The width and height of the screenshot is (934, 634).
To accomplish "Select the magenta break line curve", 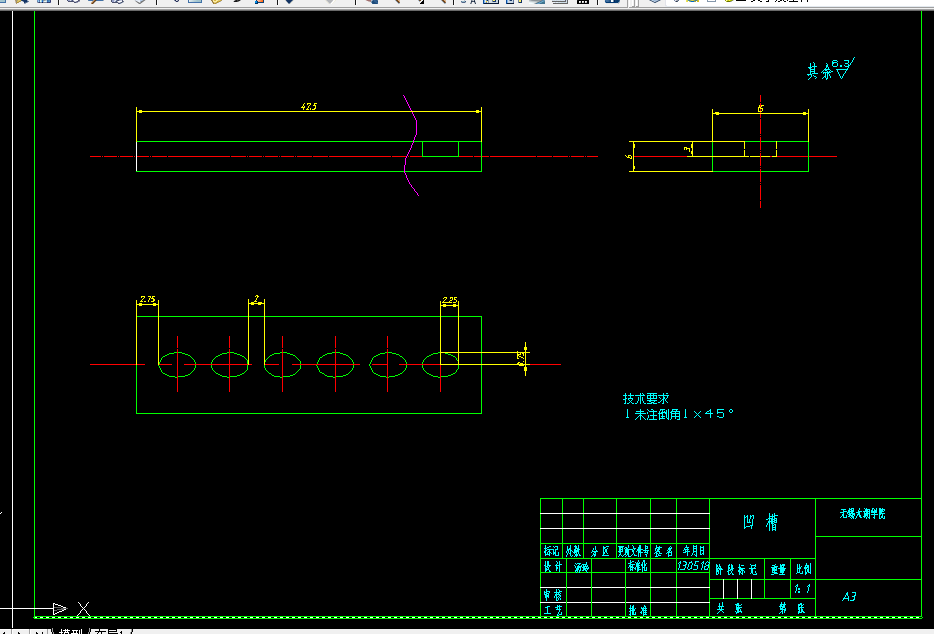I will coord(411,145).
